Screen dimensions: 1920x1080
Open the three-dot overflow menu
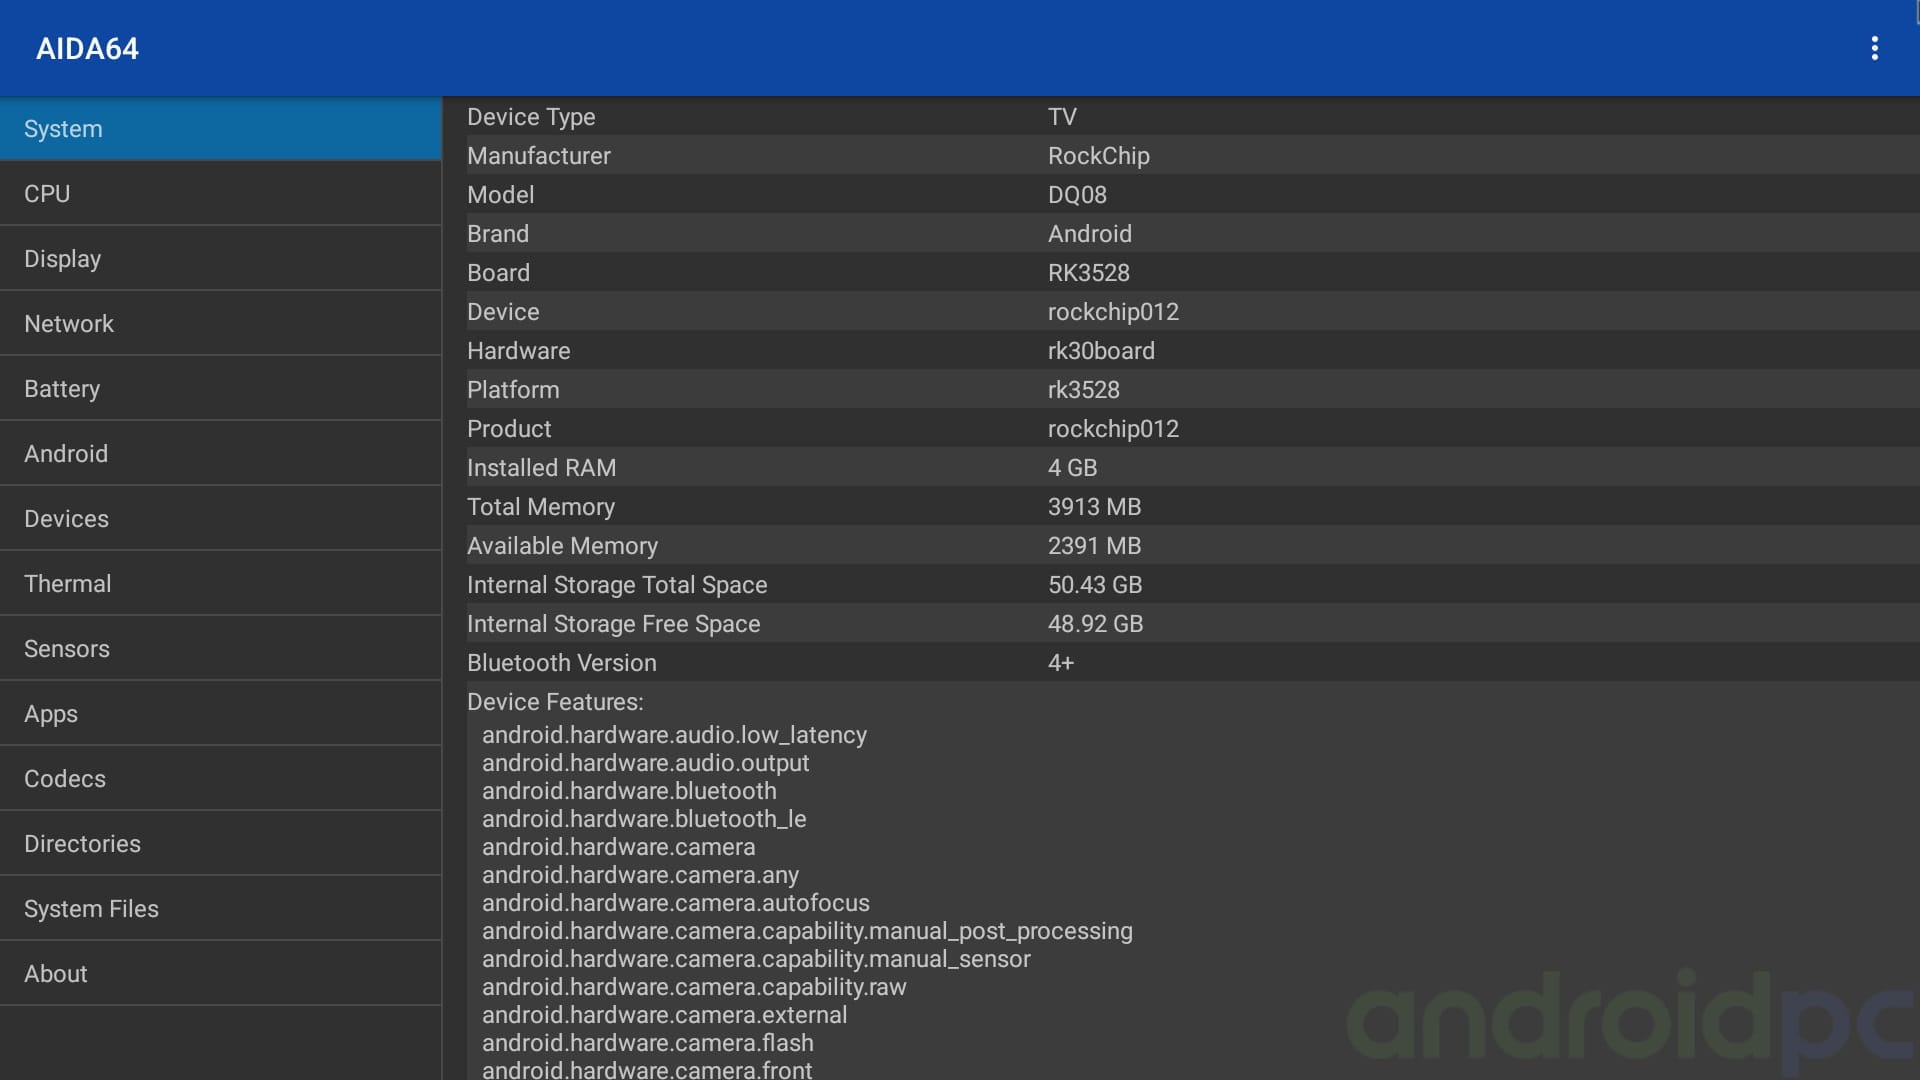click(x=1874, y=48)
